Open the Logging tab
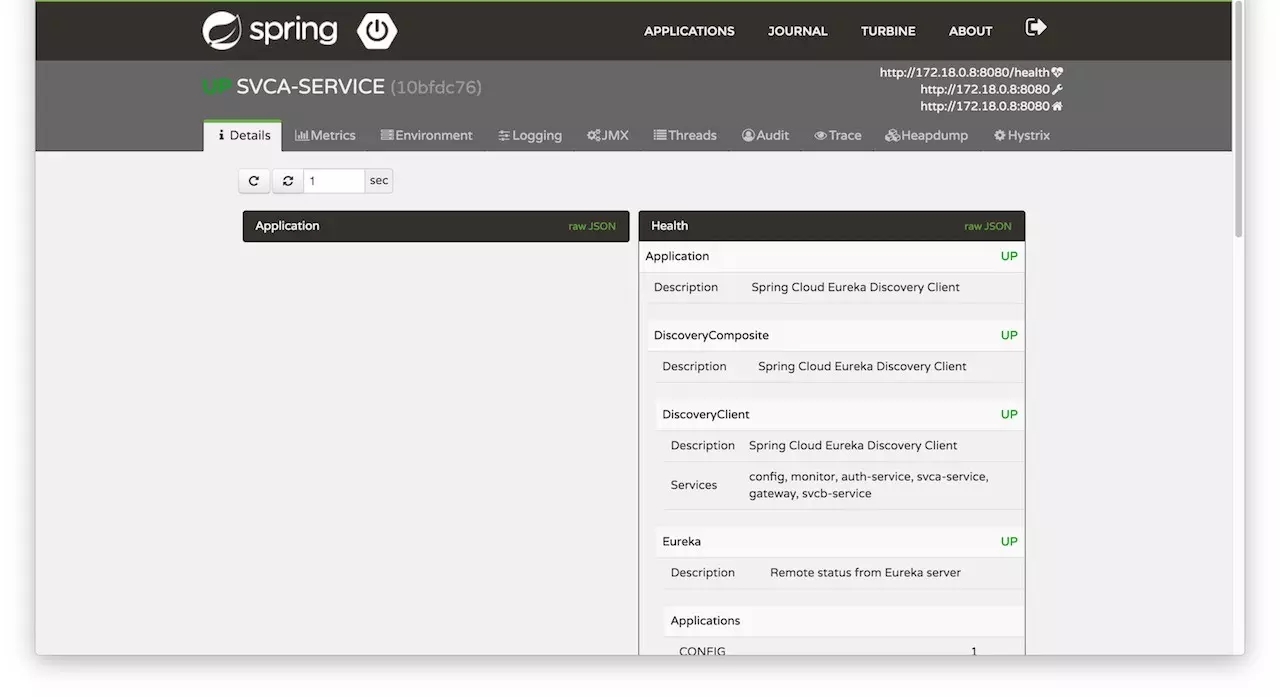This screenshot has width=1280, height=697. (530, 135)
